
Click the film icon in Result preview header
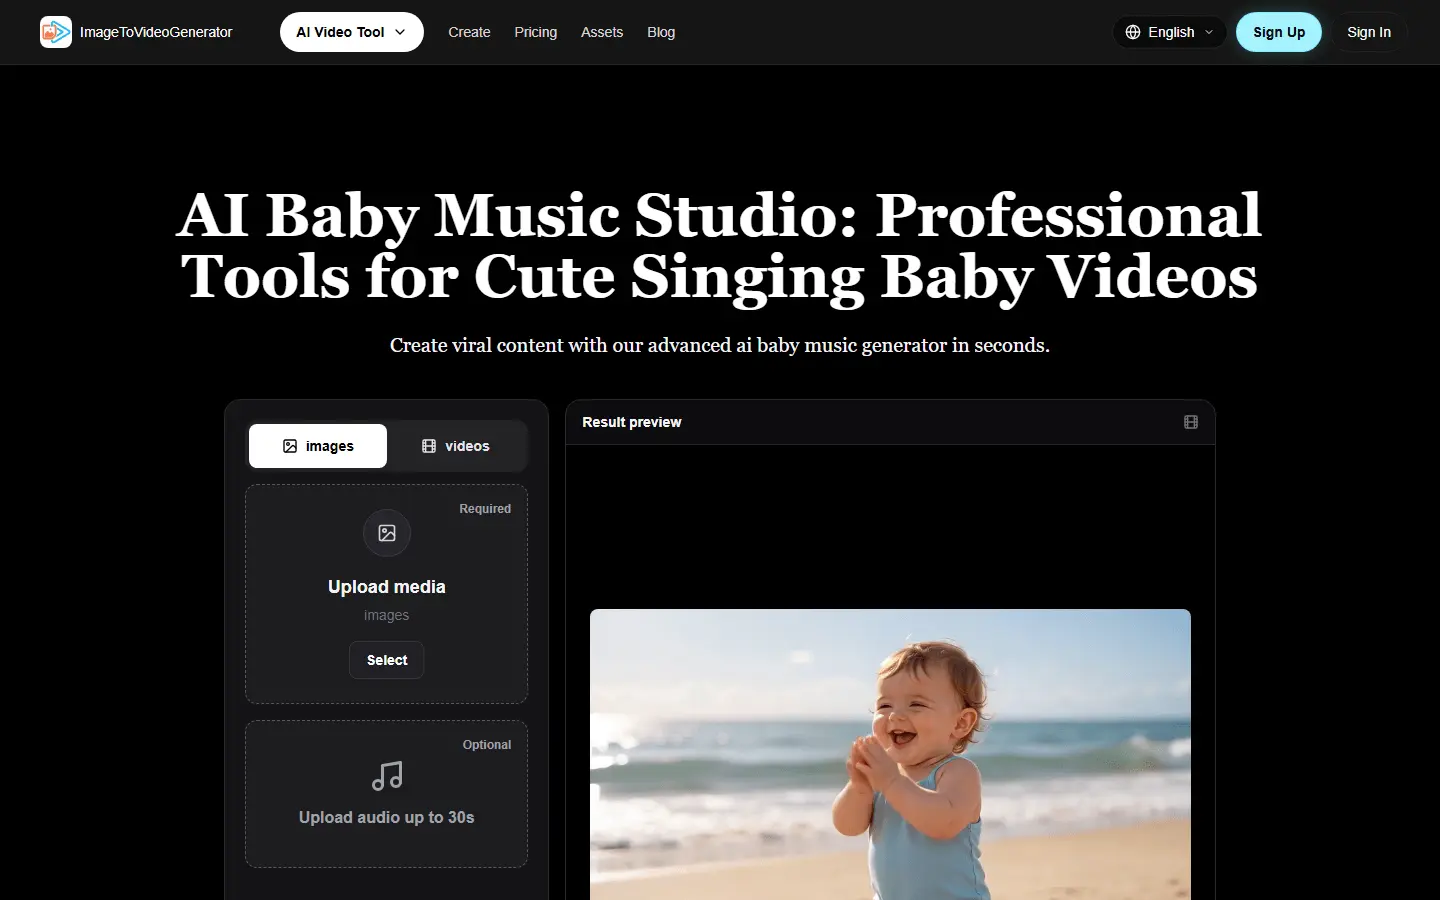coord(1191,422)
